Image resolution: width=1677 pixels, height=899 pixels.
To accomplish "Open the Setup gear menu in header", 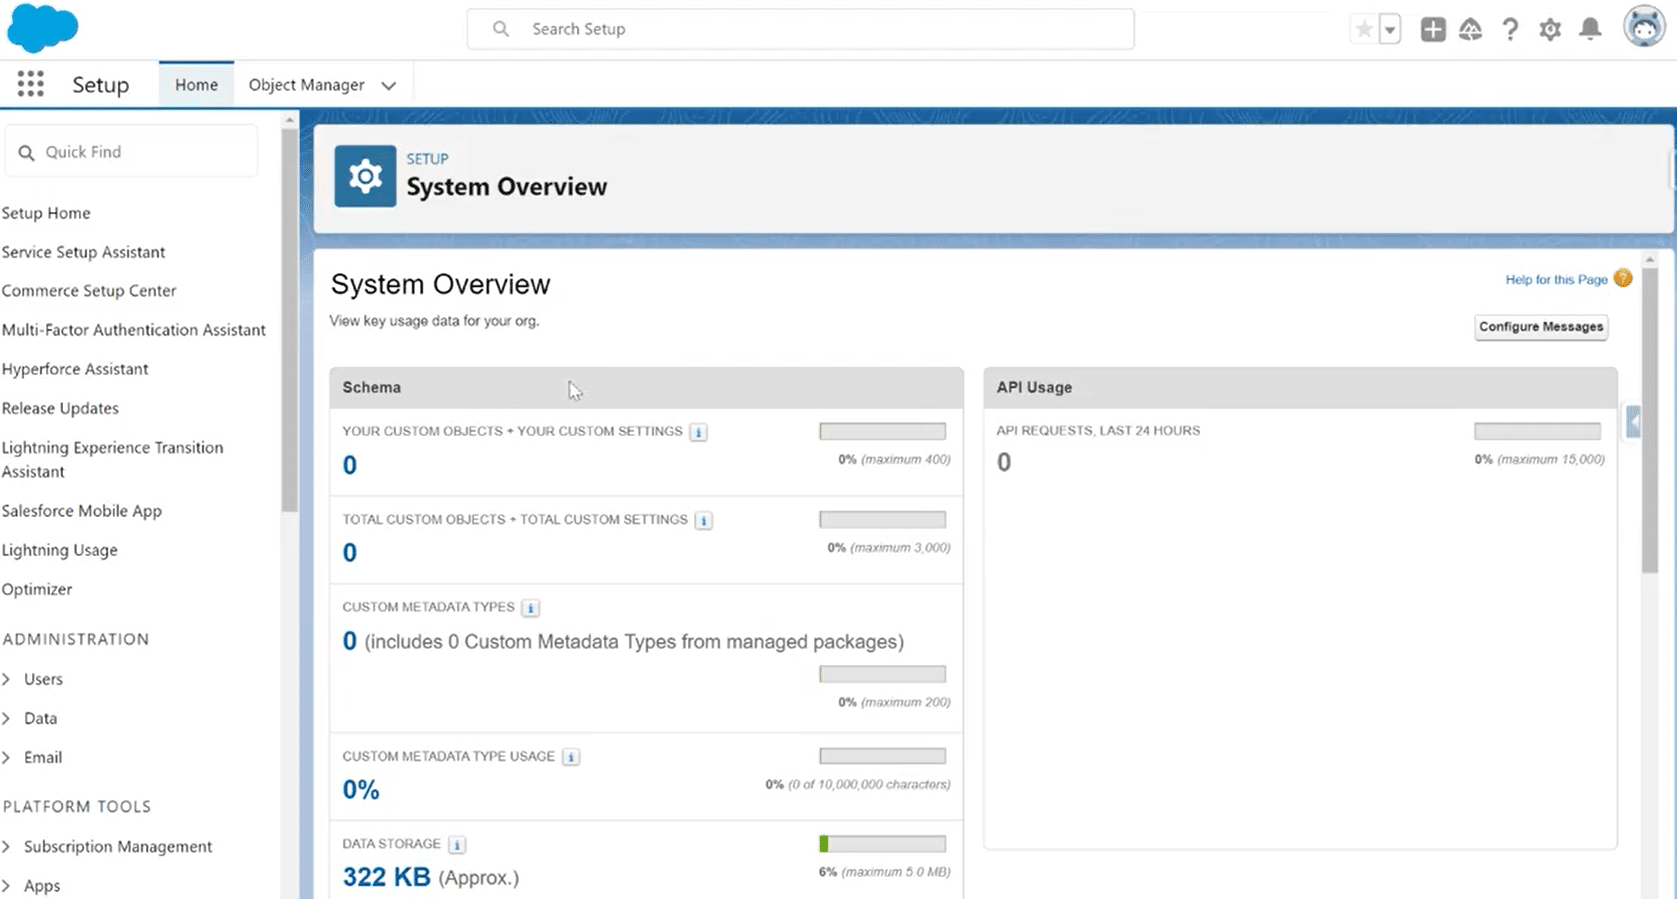I will [1550, 29].
